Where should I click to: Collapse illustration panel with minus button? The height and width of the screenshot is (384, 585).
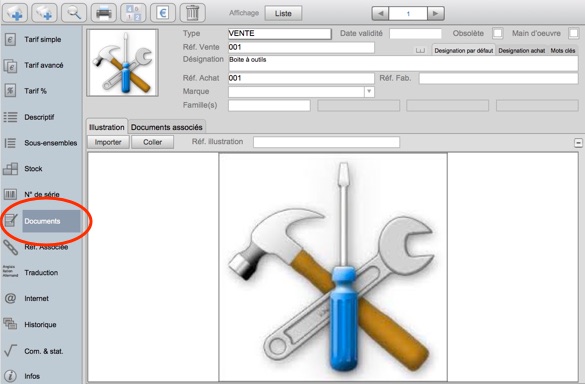[578, 143]
